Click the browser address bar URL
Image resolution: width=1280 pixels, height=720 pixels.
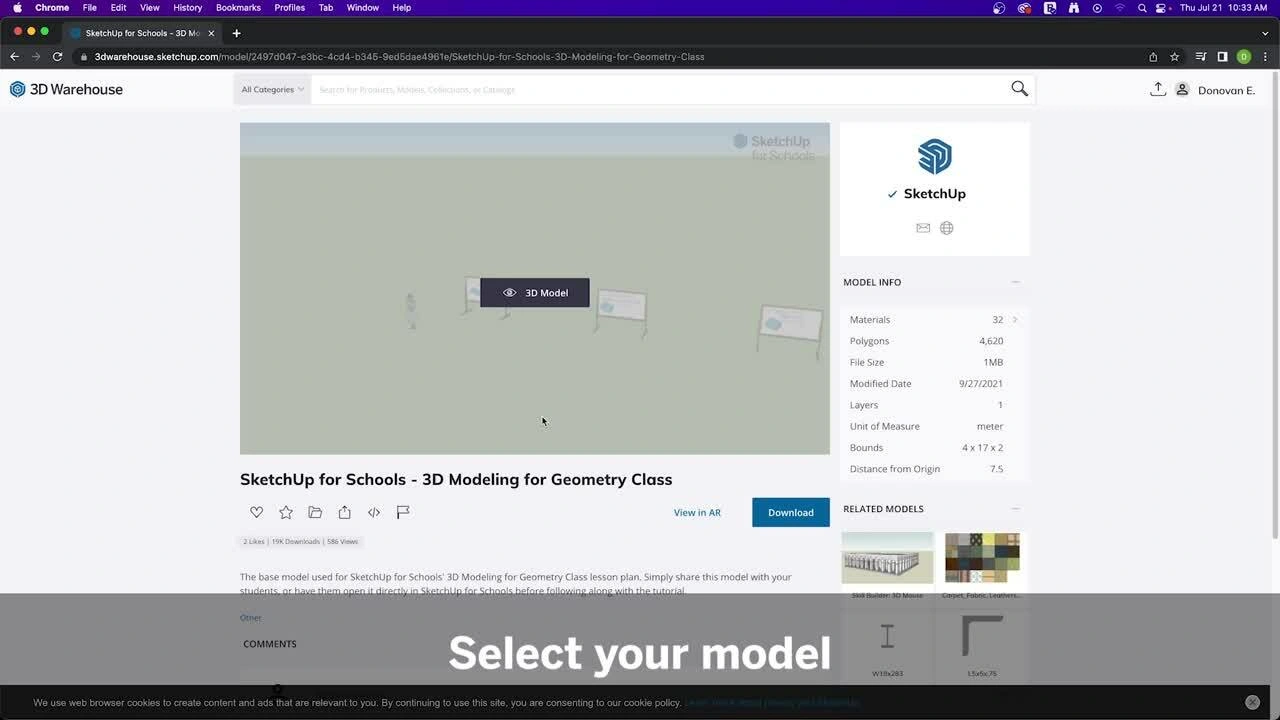click(x=400, y=57)
